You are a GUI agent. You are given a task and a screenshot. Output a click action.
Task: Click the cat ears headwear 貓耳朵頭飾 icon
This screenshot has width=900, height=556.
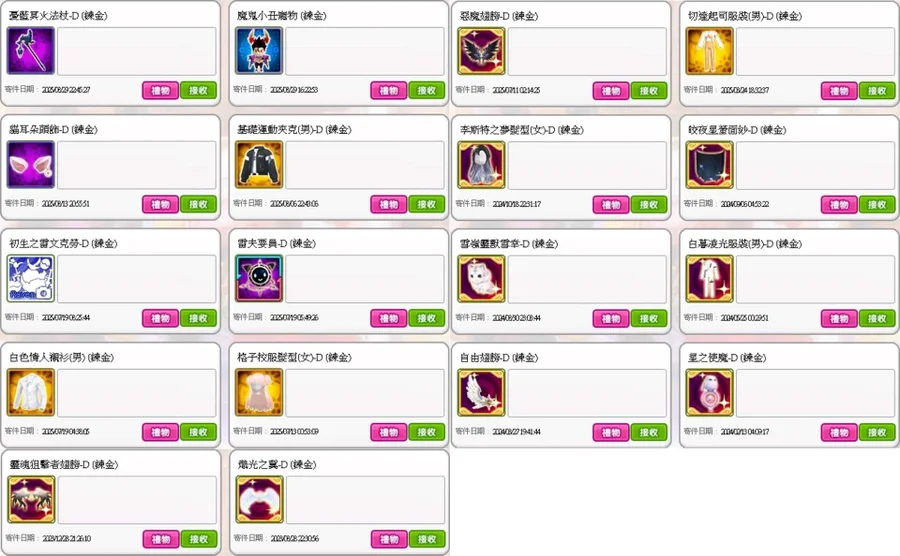point(30,165)
